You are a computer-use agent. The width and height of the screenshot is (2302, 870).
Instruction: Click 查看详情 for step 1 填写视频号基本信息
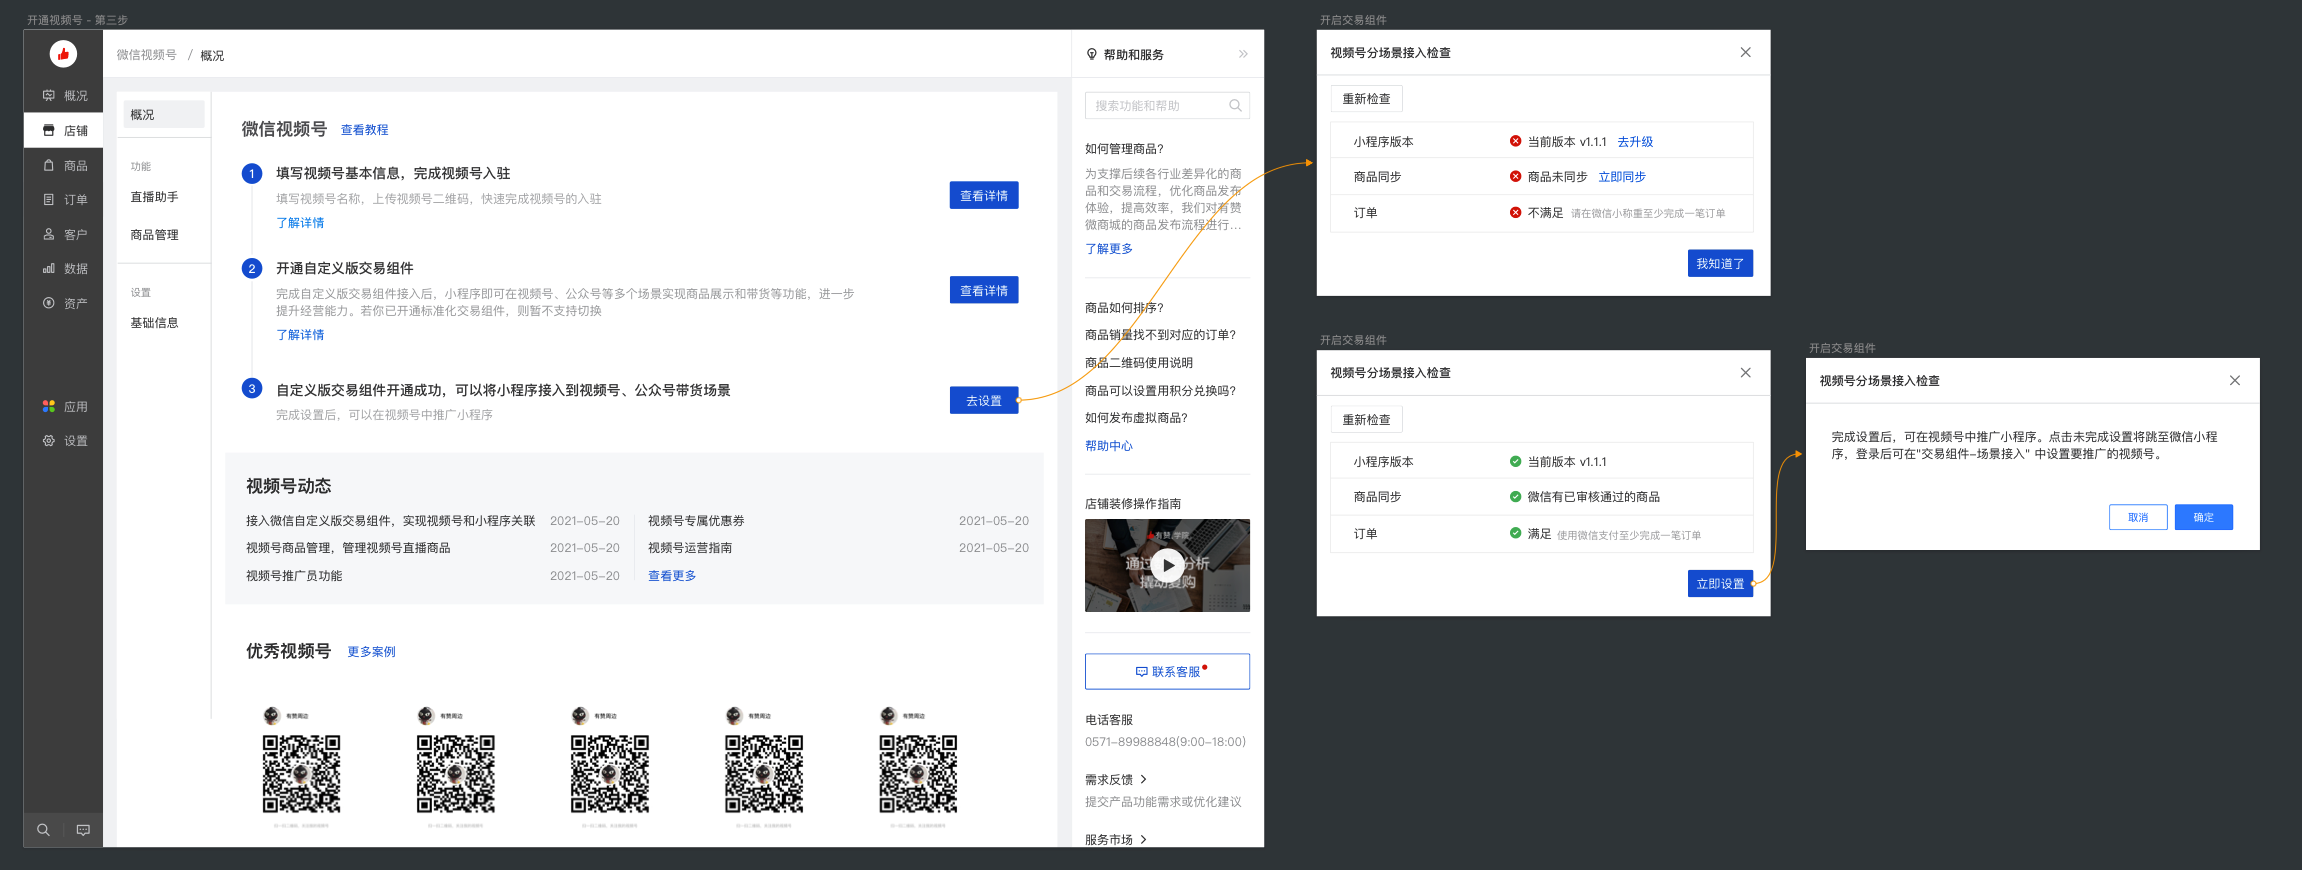984,195
